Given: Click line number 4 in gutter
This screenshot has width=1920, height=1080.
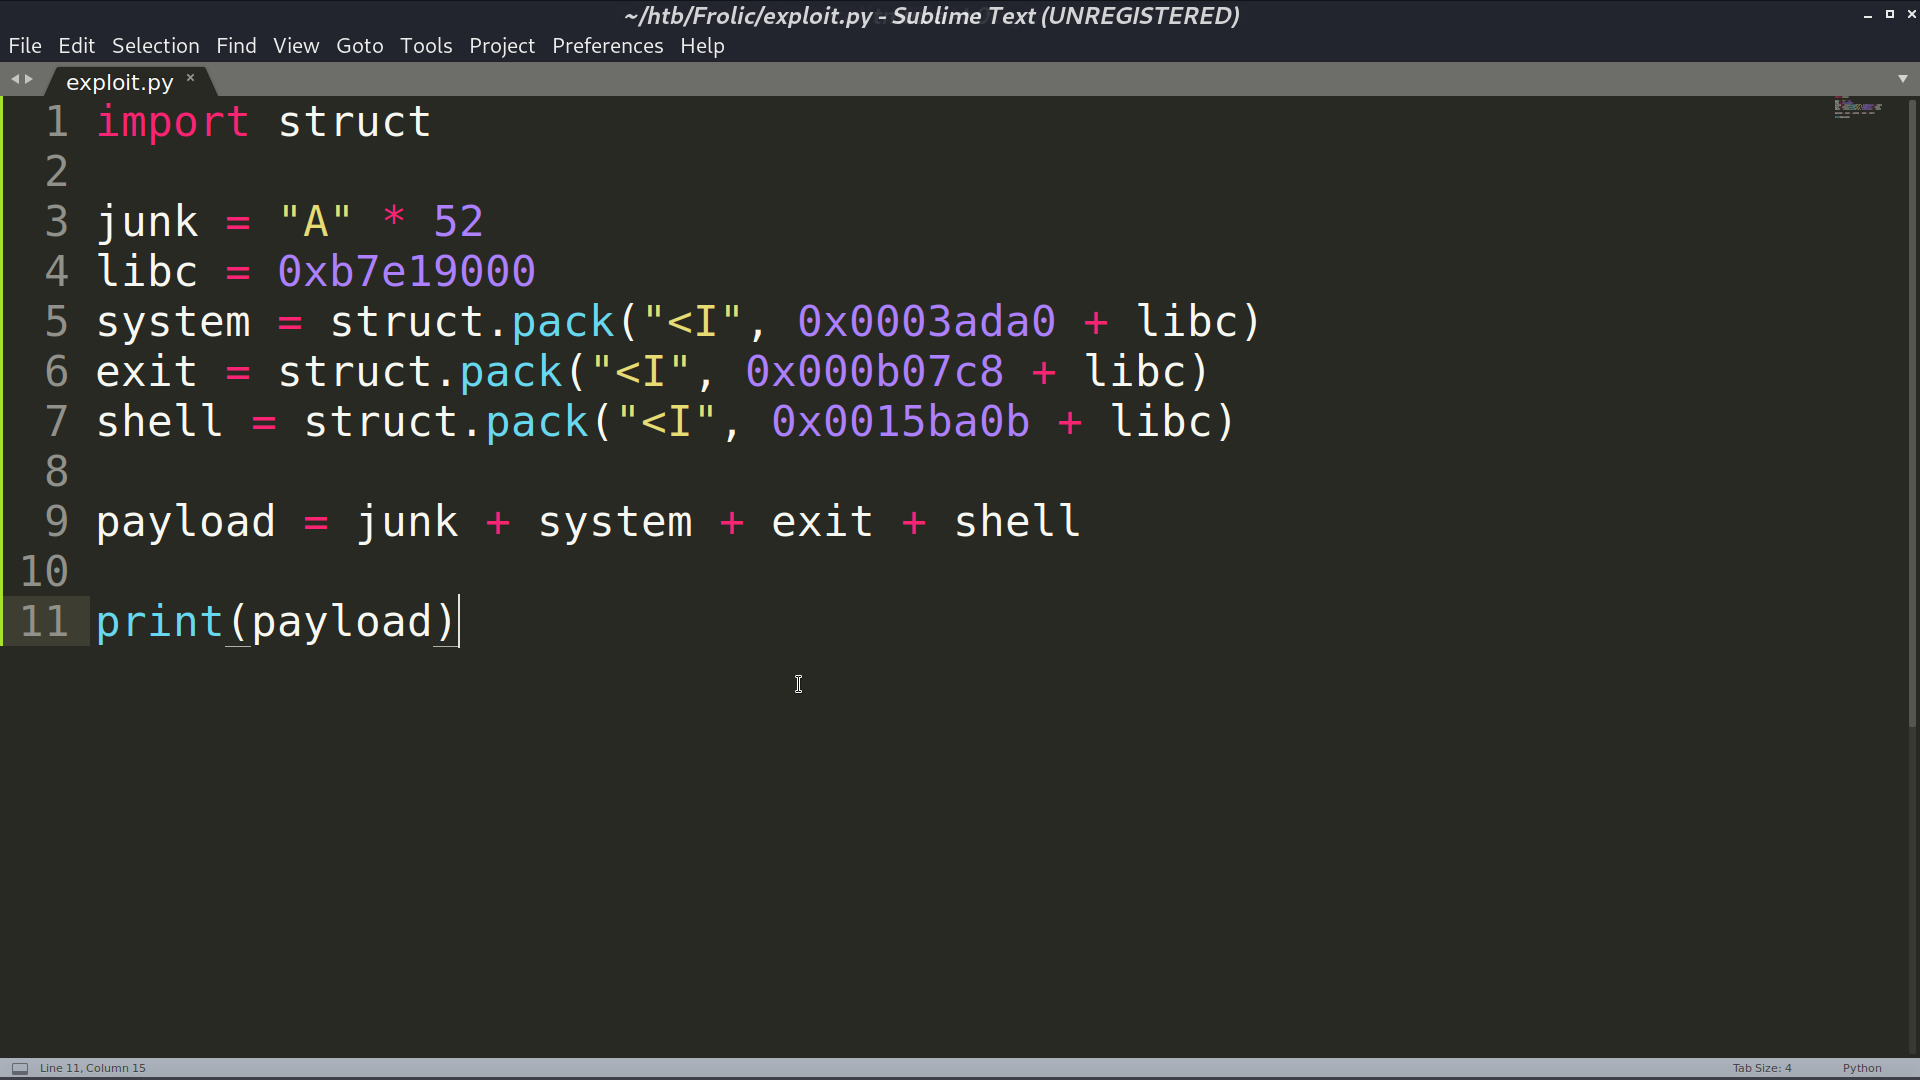Looking at the screenshot, I should (57, 272).
